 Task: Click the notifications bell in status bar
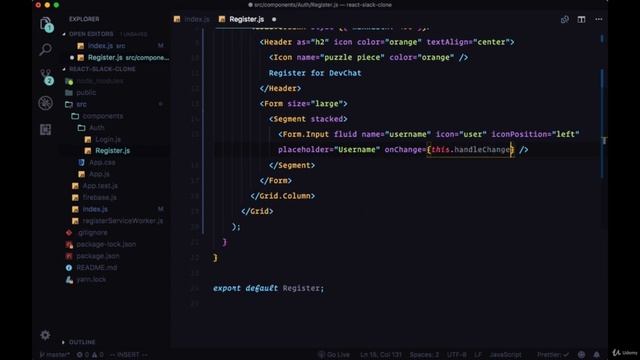(596, 354)
